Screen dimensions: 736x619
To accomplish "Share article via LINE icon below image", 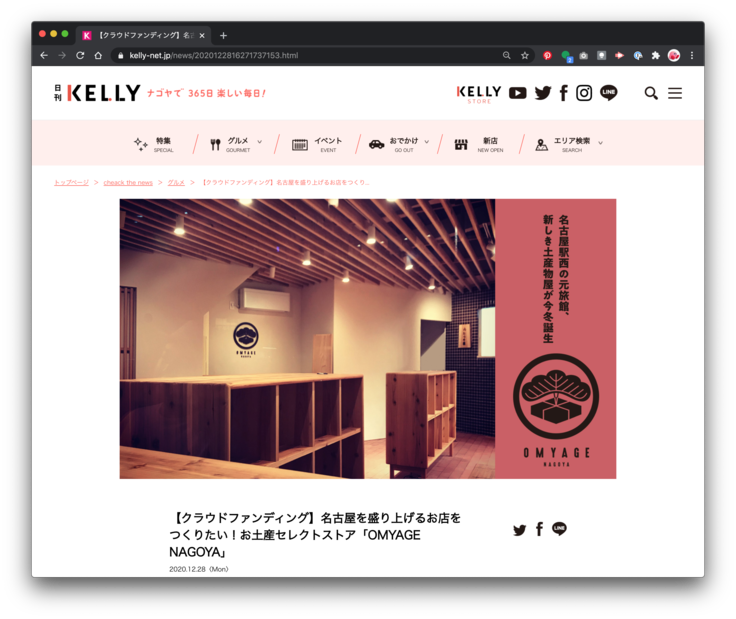I will point(559,529).
